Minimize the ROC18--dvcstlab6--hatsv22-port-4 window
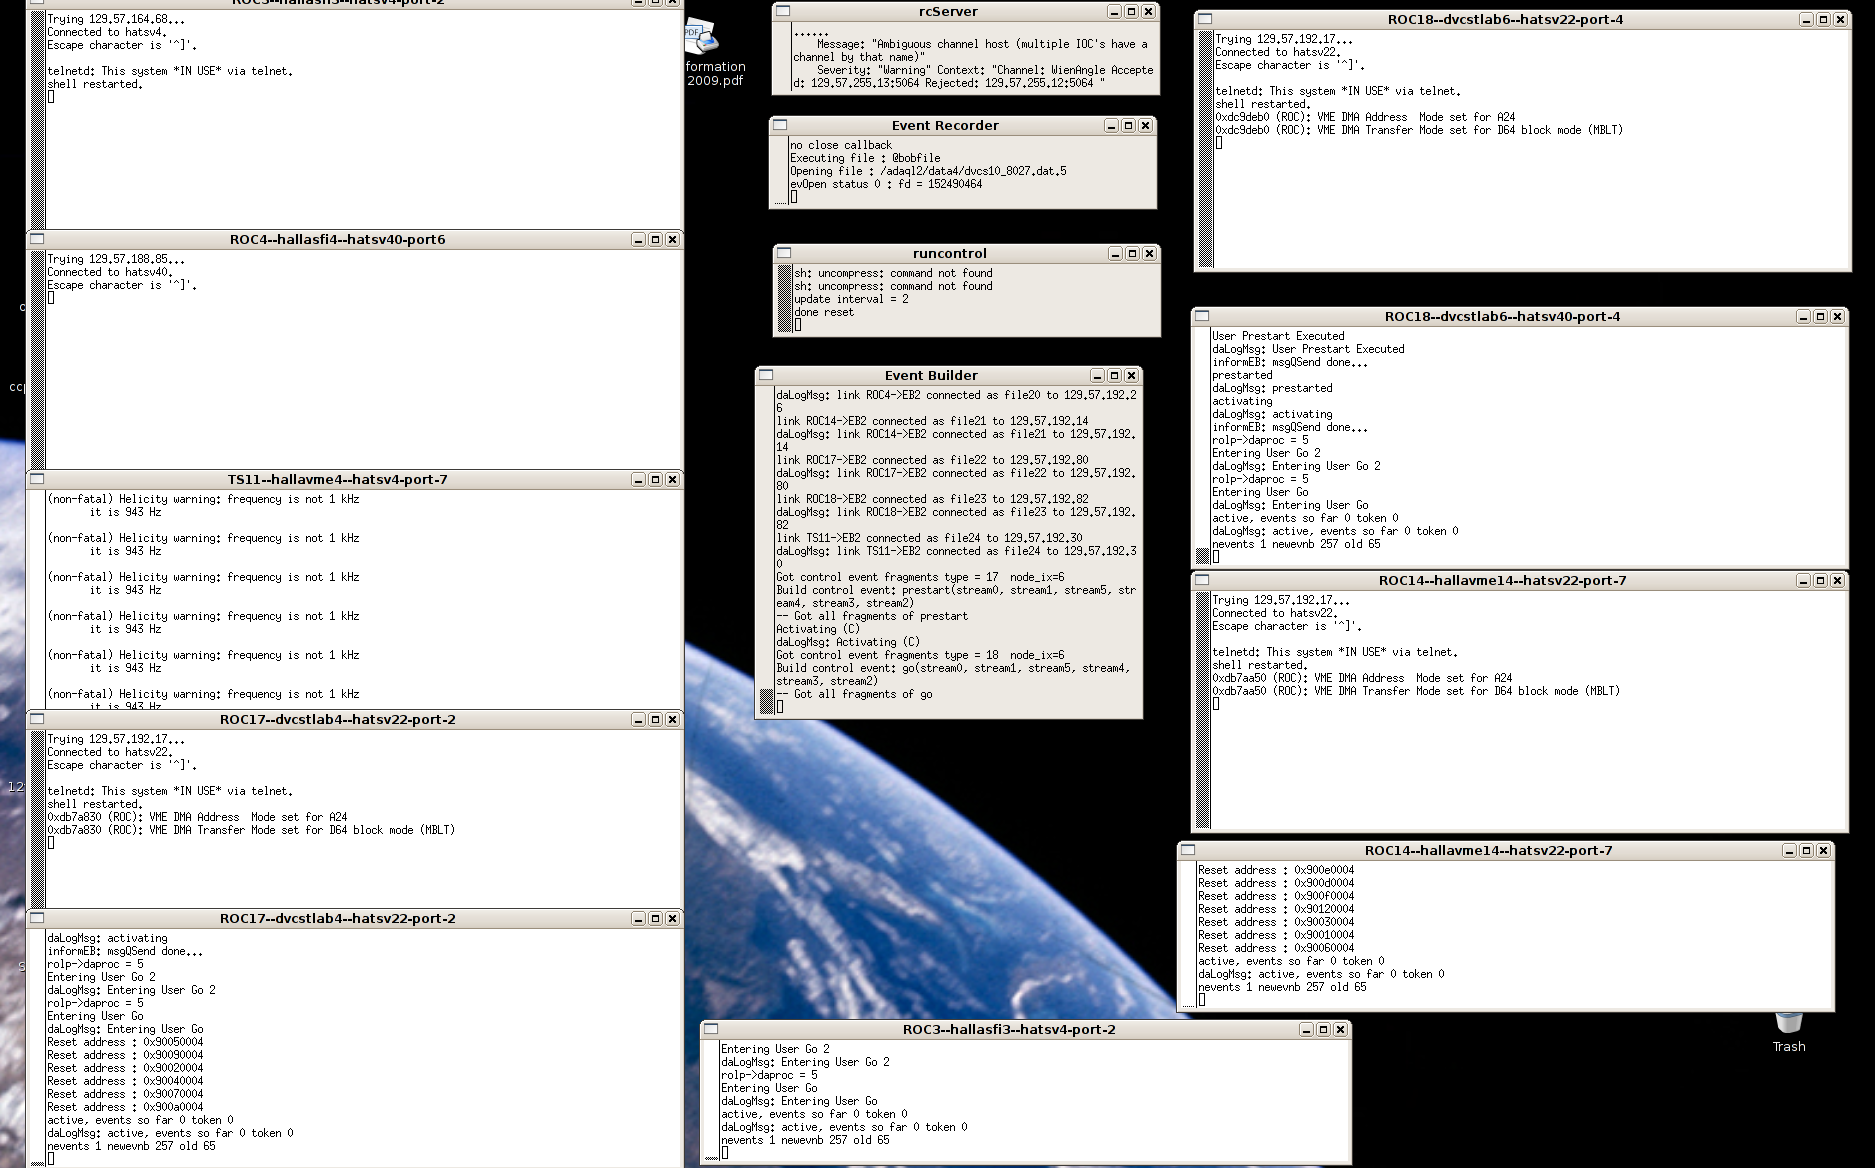This screenshot has width=1875, height=1168. [1806, 20]
